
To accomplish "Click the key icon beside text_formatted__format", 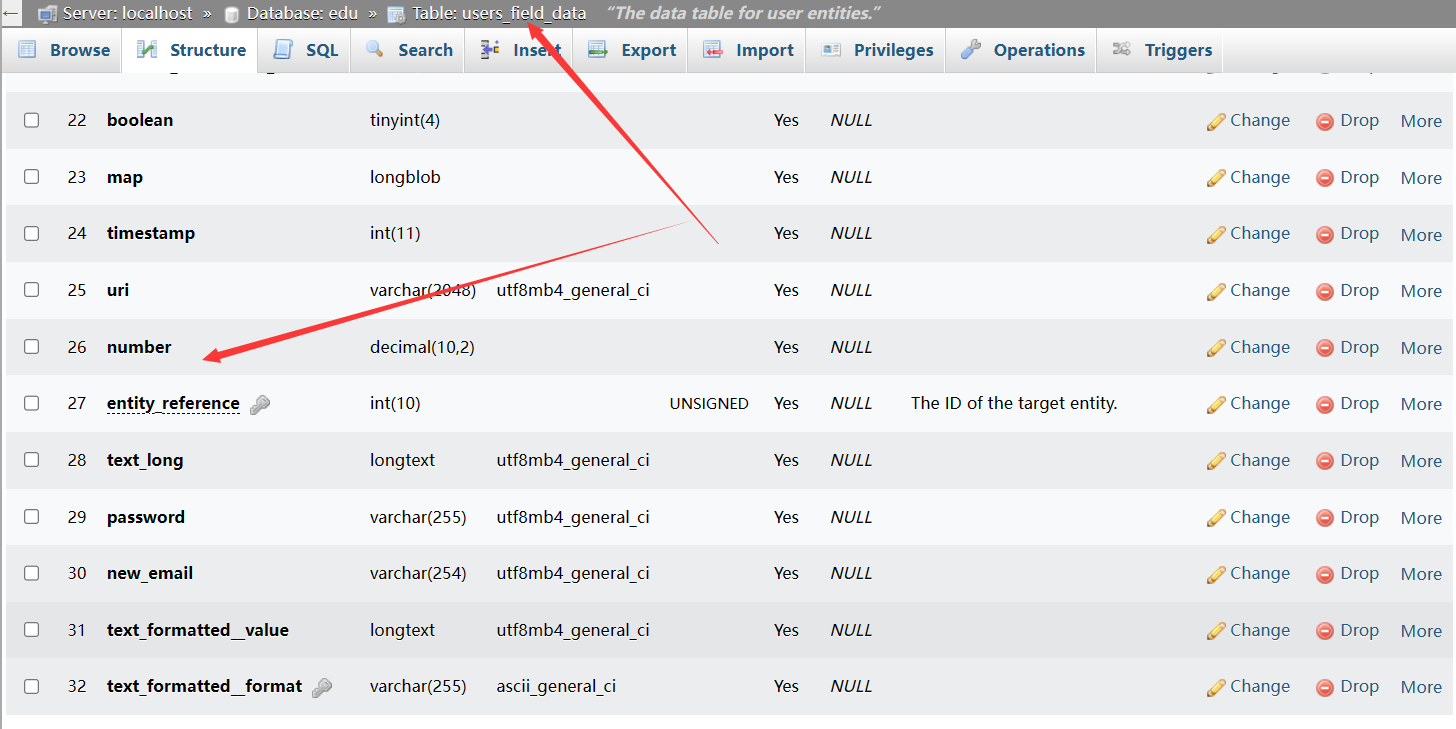I will pyautogui.click(x=322, y=687).
